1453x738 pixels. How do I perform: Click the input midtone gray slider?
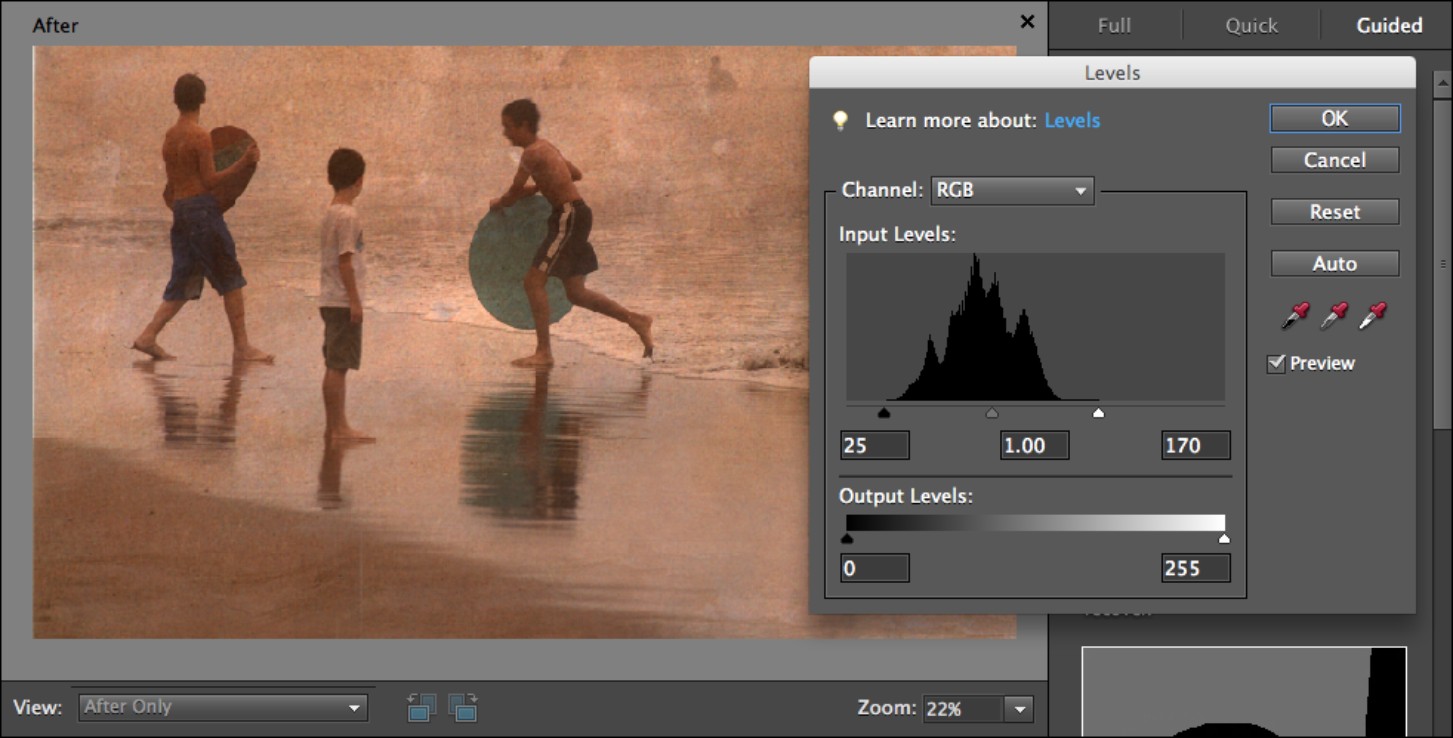click(x=992, y=412)
